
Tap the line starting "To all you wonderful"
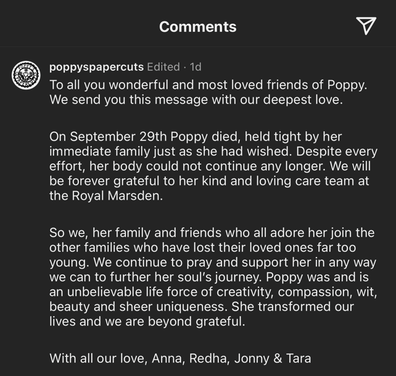208,85
